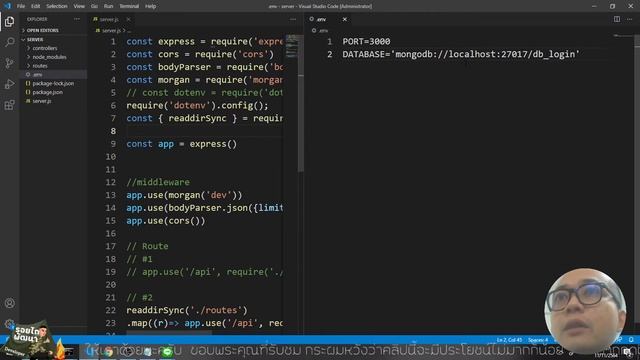Open package-lock.json from Explorer
This screenshot has width=640, height=360.
pos(53,83)
